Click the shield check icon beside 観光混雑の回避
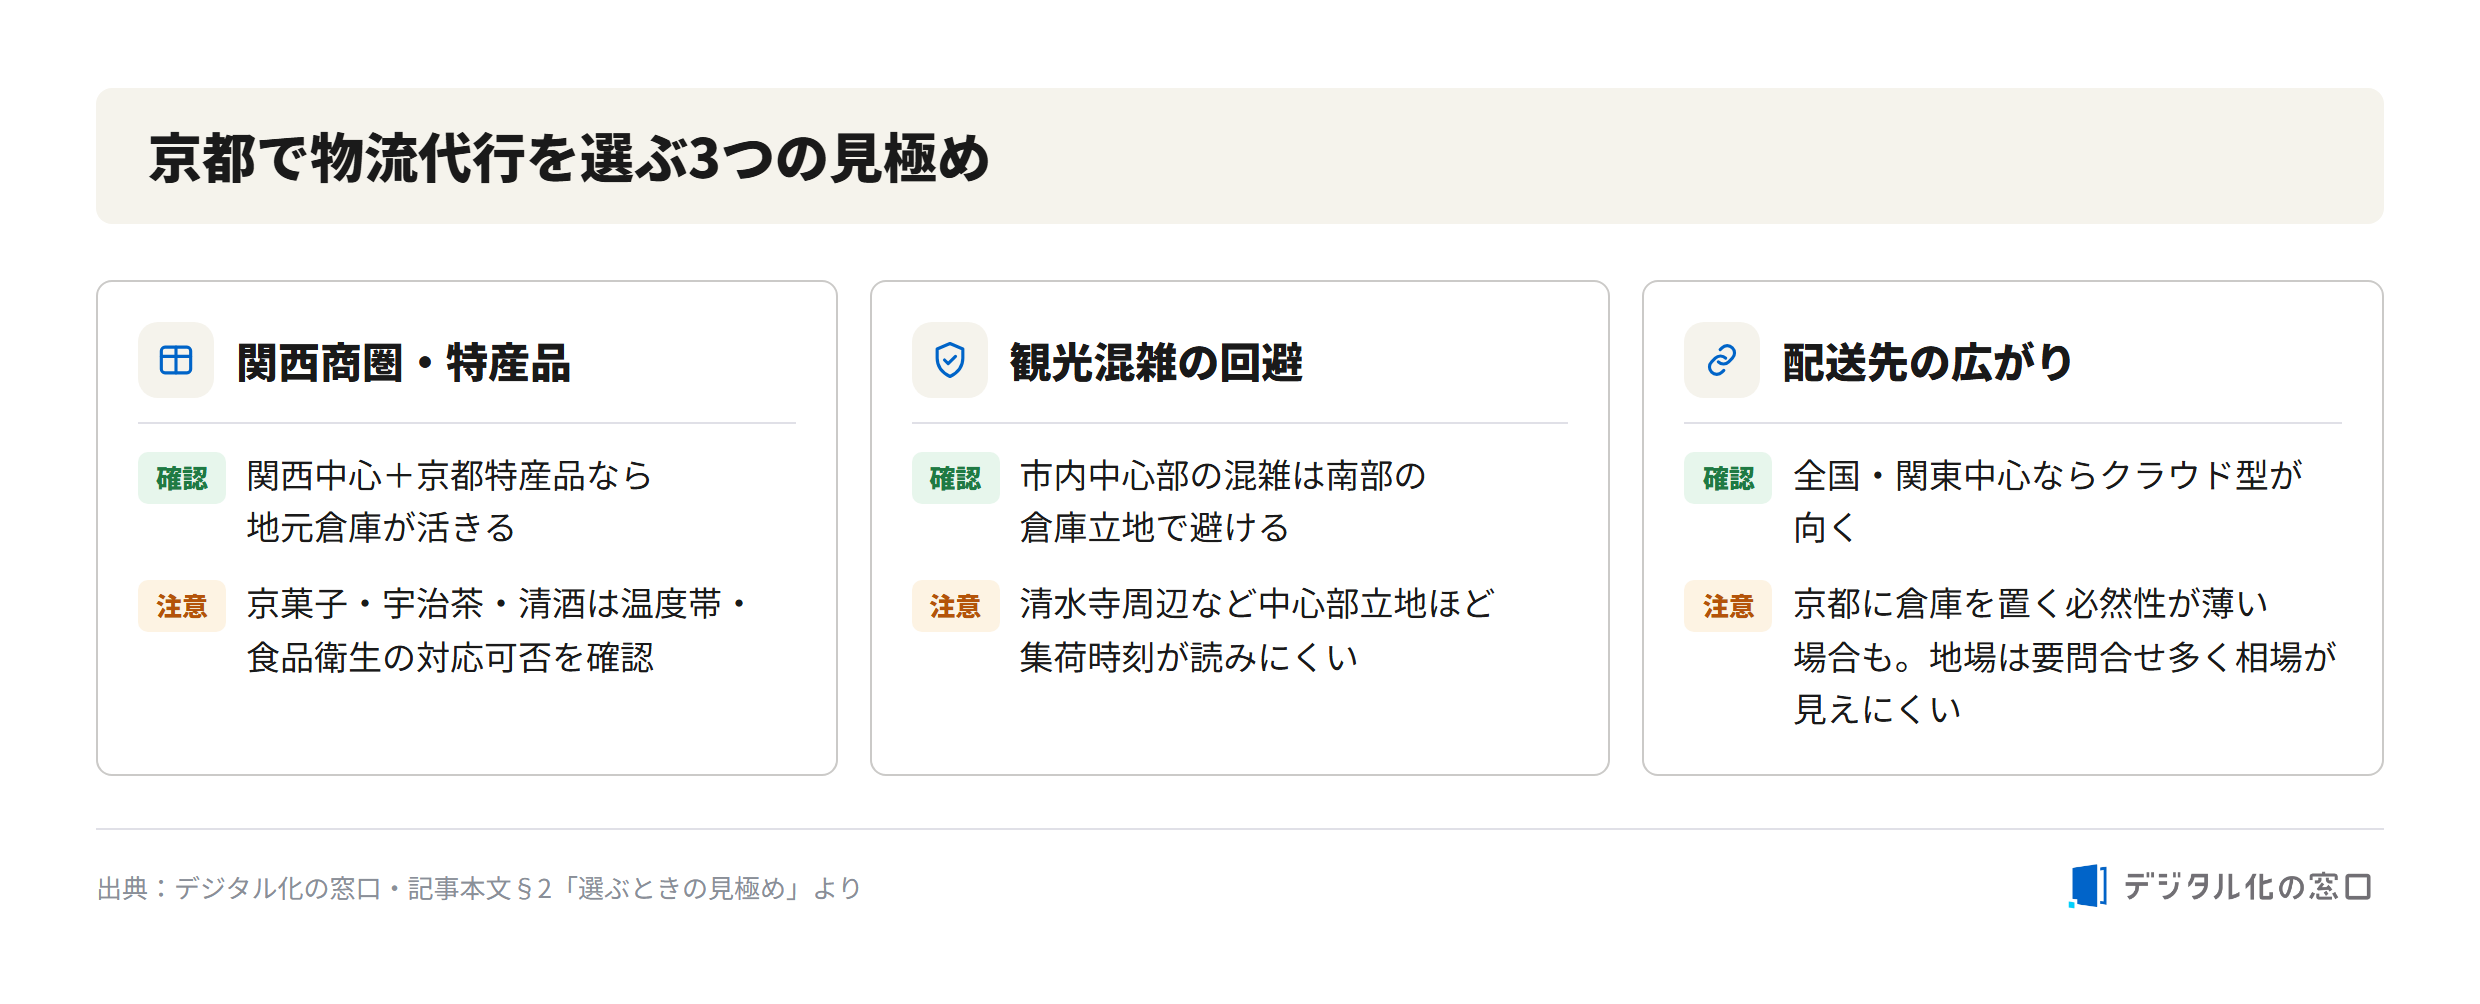Screen dimensions: 2480x1004 point(949,360)
